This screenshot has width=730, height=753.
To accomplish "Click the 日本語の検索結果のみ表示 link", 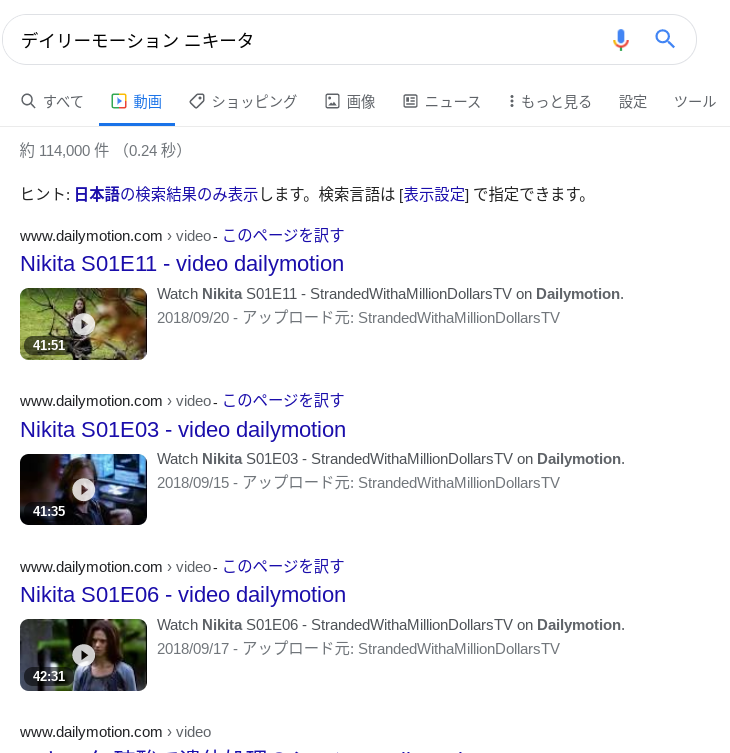I will click(166, 194).
